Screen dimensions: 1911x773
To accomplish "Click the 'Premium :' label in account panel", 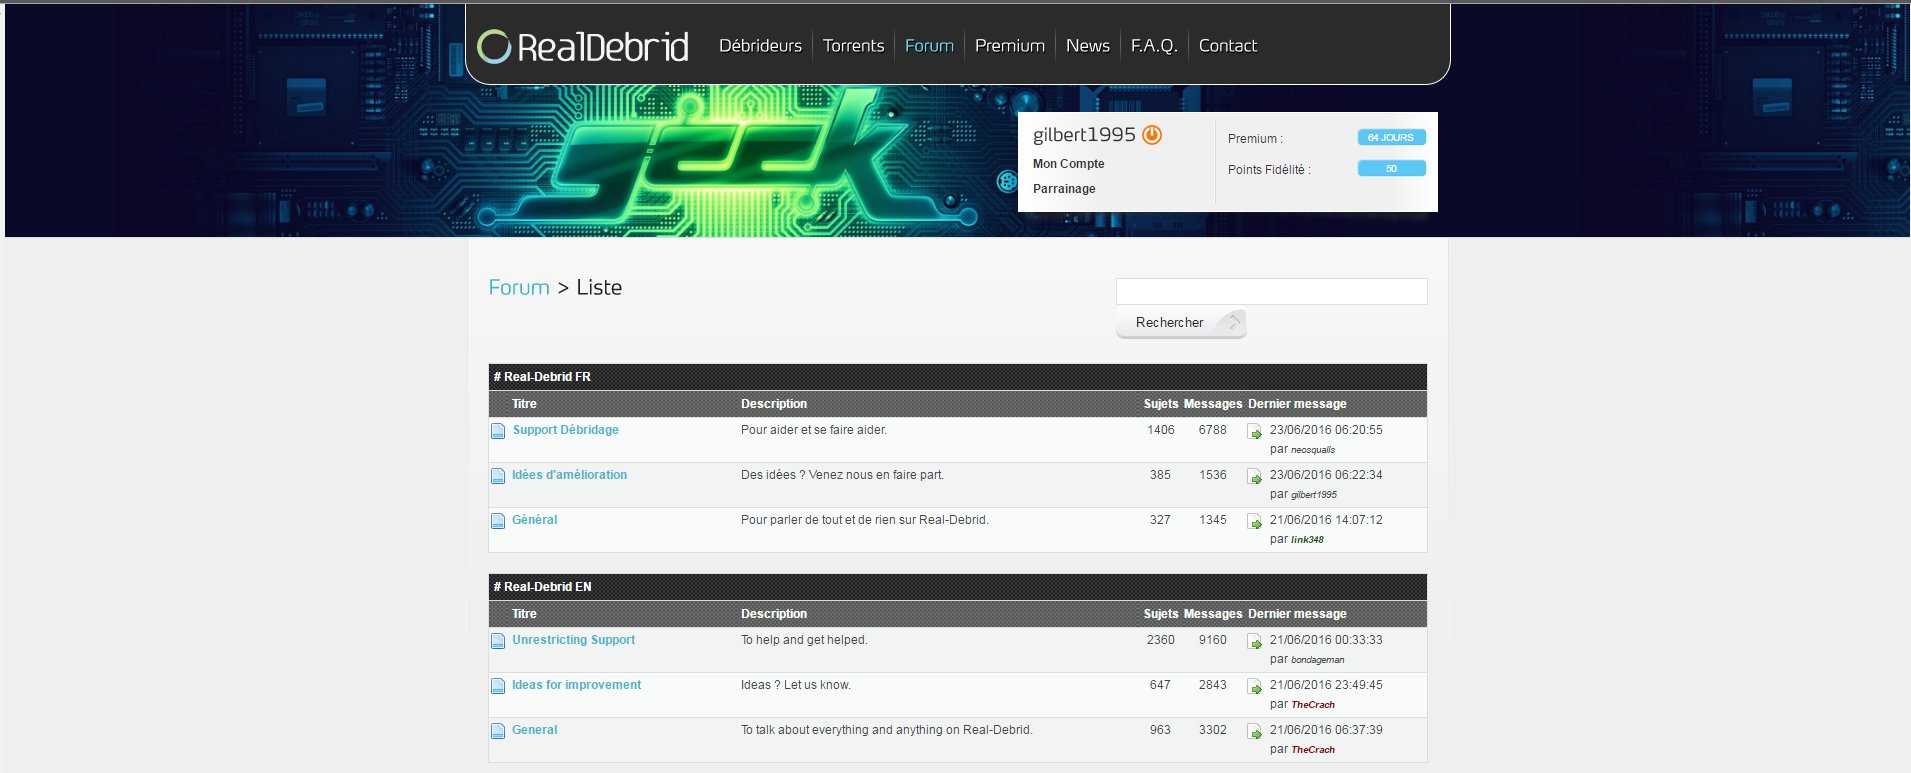I will click(x=1255, y=139).
